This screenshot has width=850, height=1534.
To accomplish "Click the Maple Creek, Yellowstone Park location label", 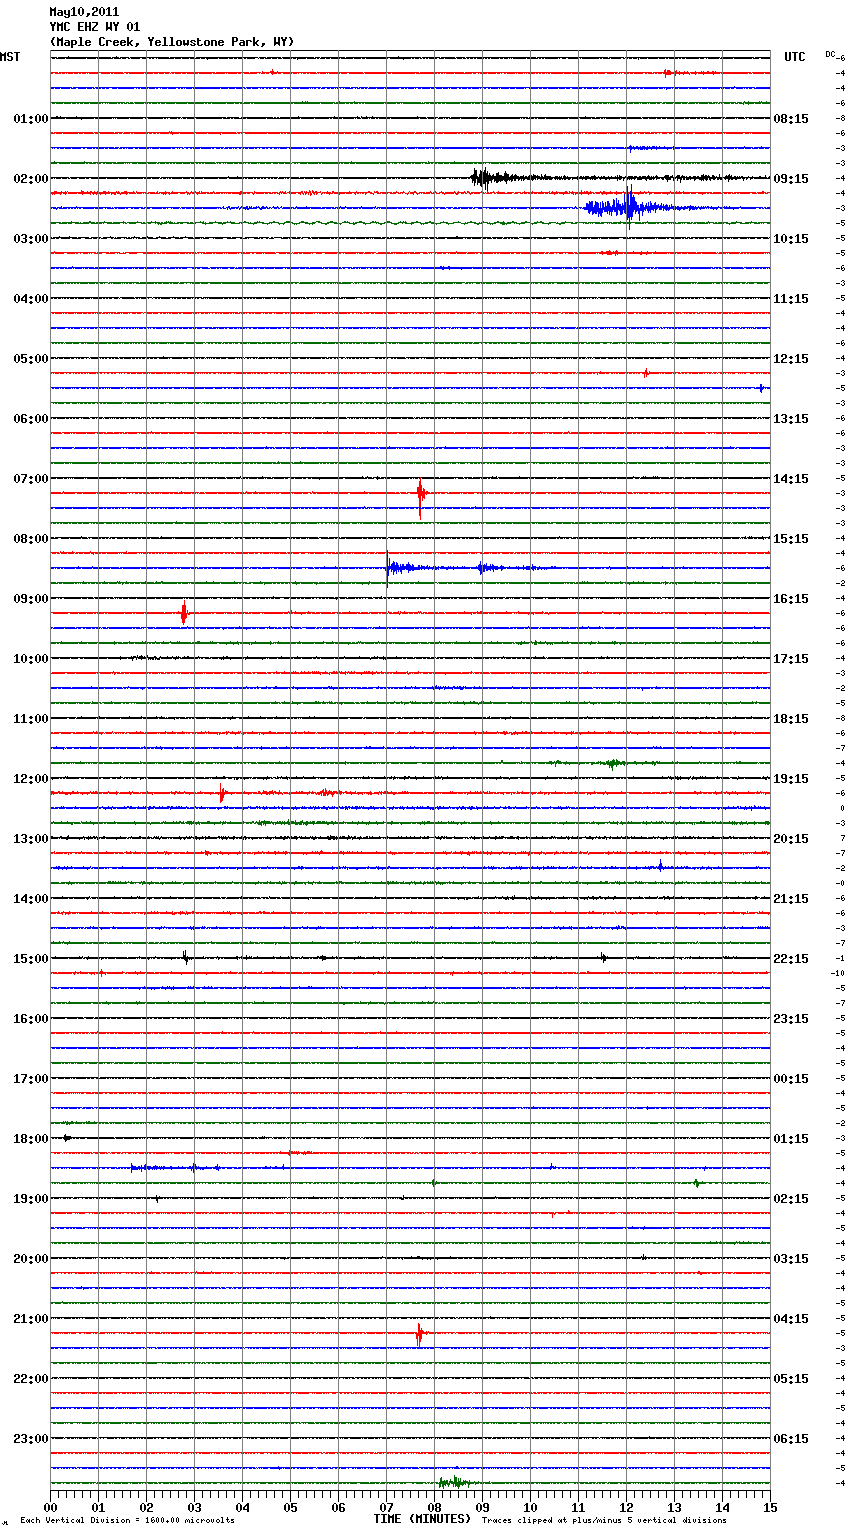I will [x=172, y=42].
